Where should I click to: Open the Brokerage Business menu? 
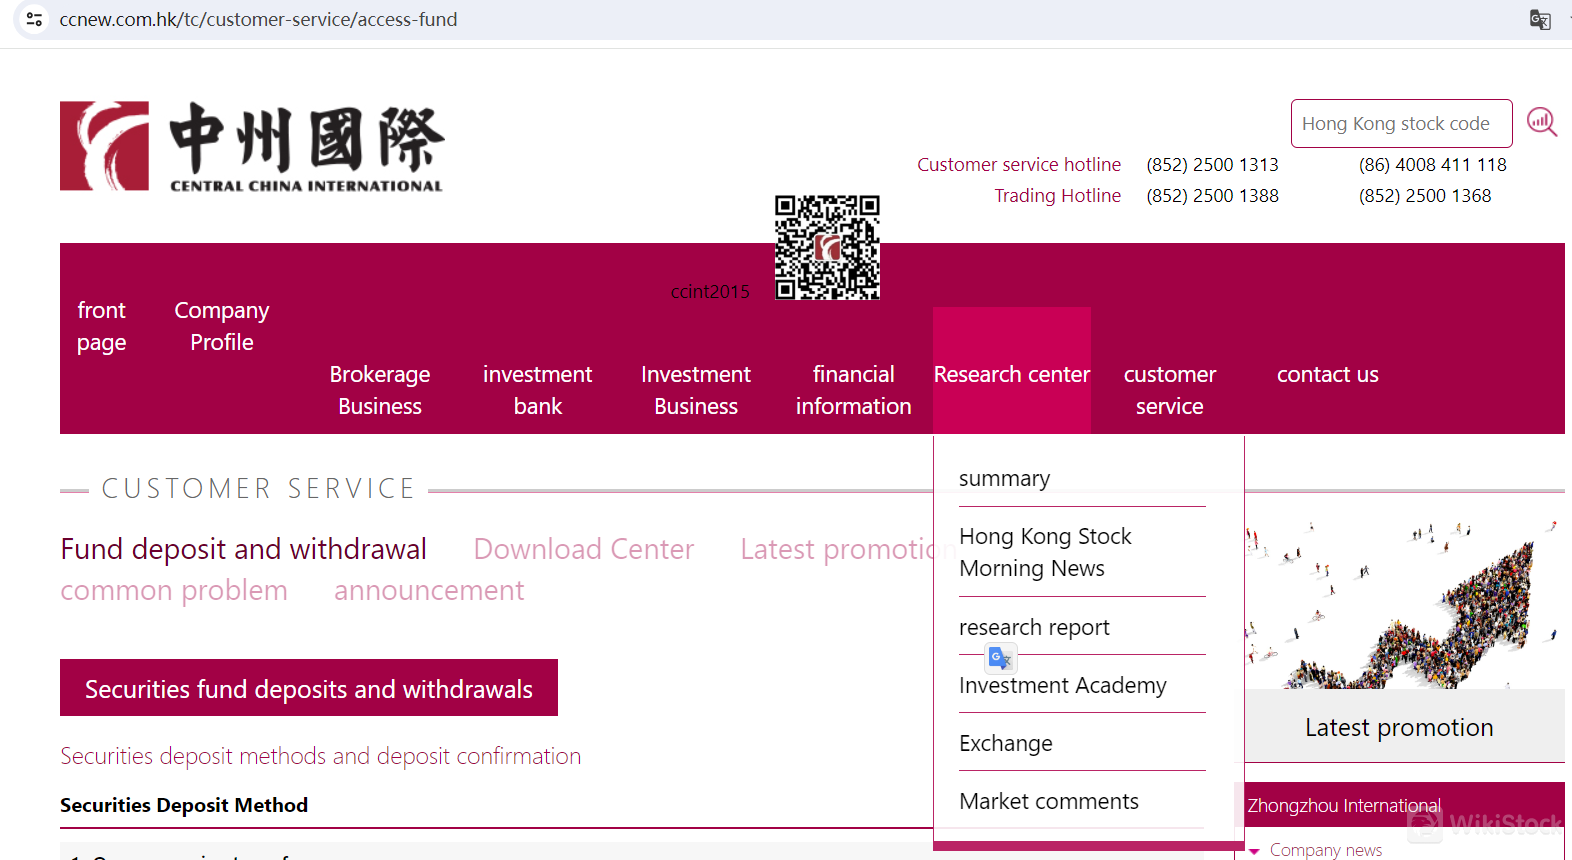[x=380, y=390]
